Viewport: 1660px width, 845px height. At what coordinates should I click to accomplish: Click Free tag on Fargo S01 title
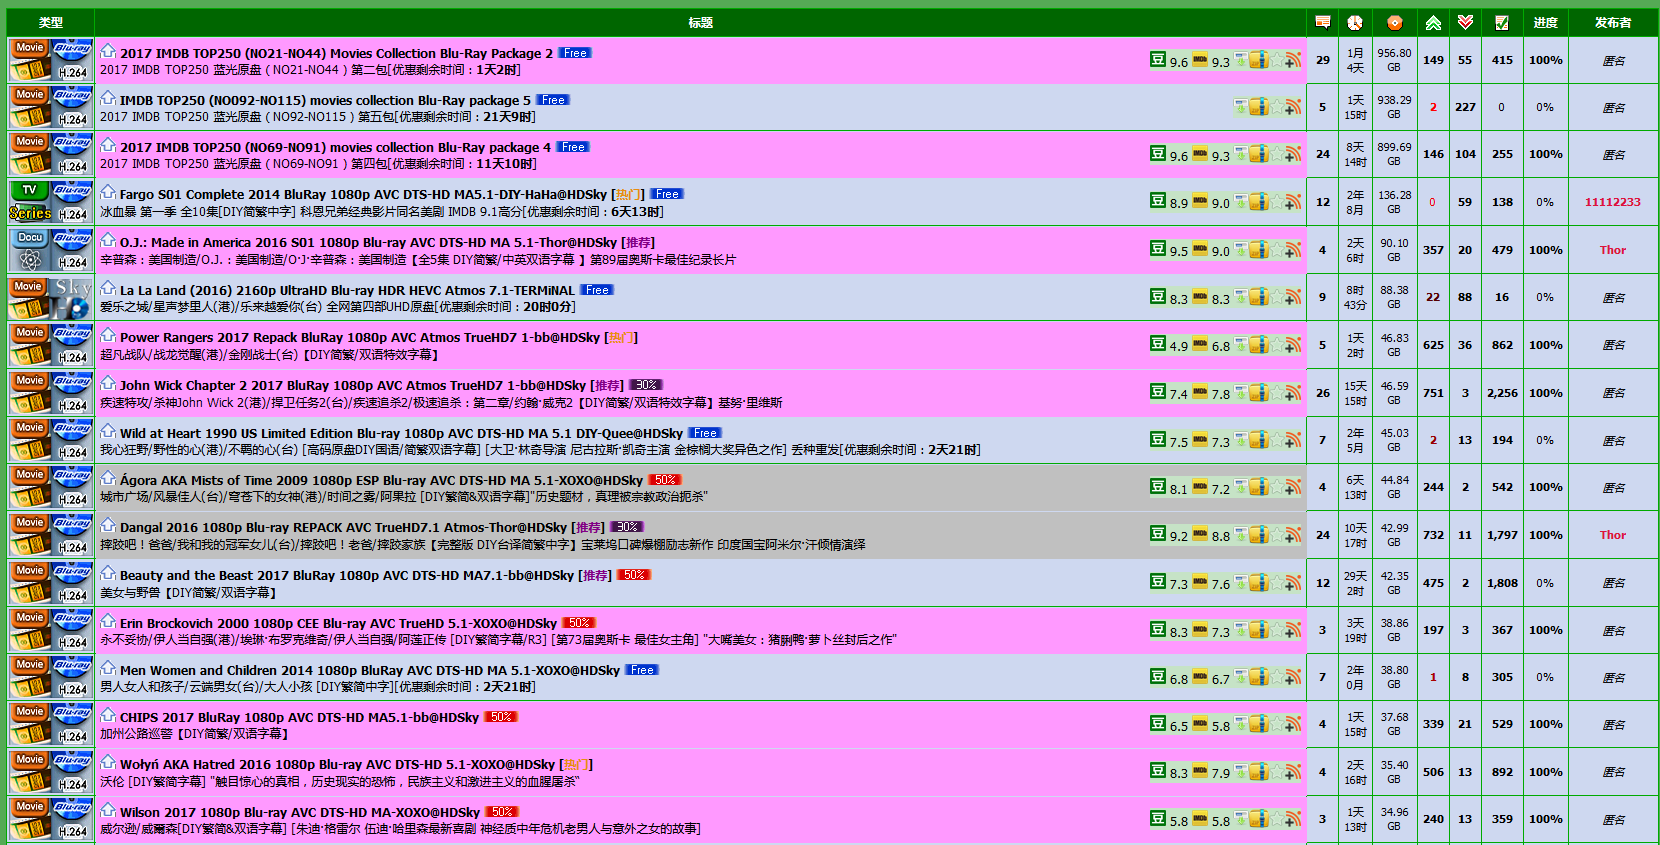point(667,194)
